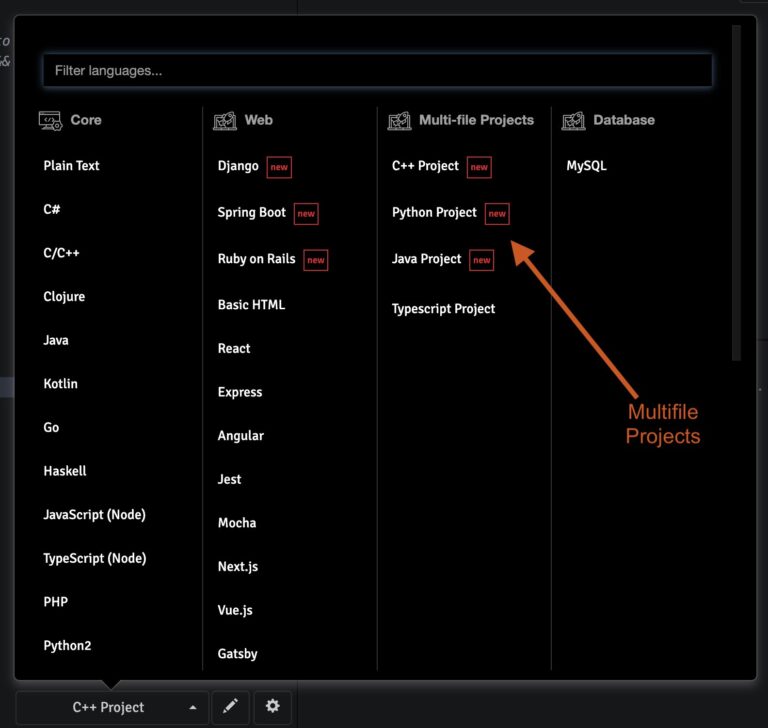The width and height of the screenshot is (768, 728).
Task: Click the Database category icon
Action: click(574, 121)
